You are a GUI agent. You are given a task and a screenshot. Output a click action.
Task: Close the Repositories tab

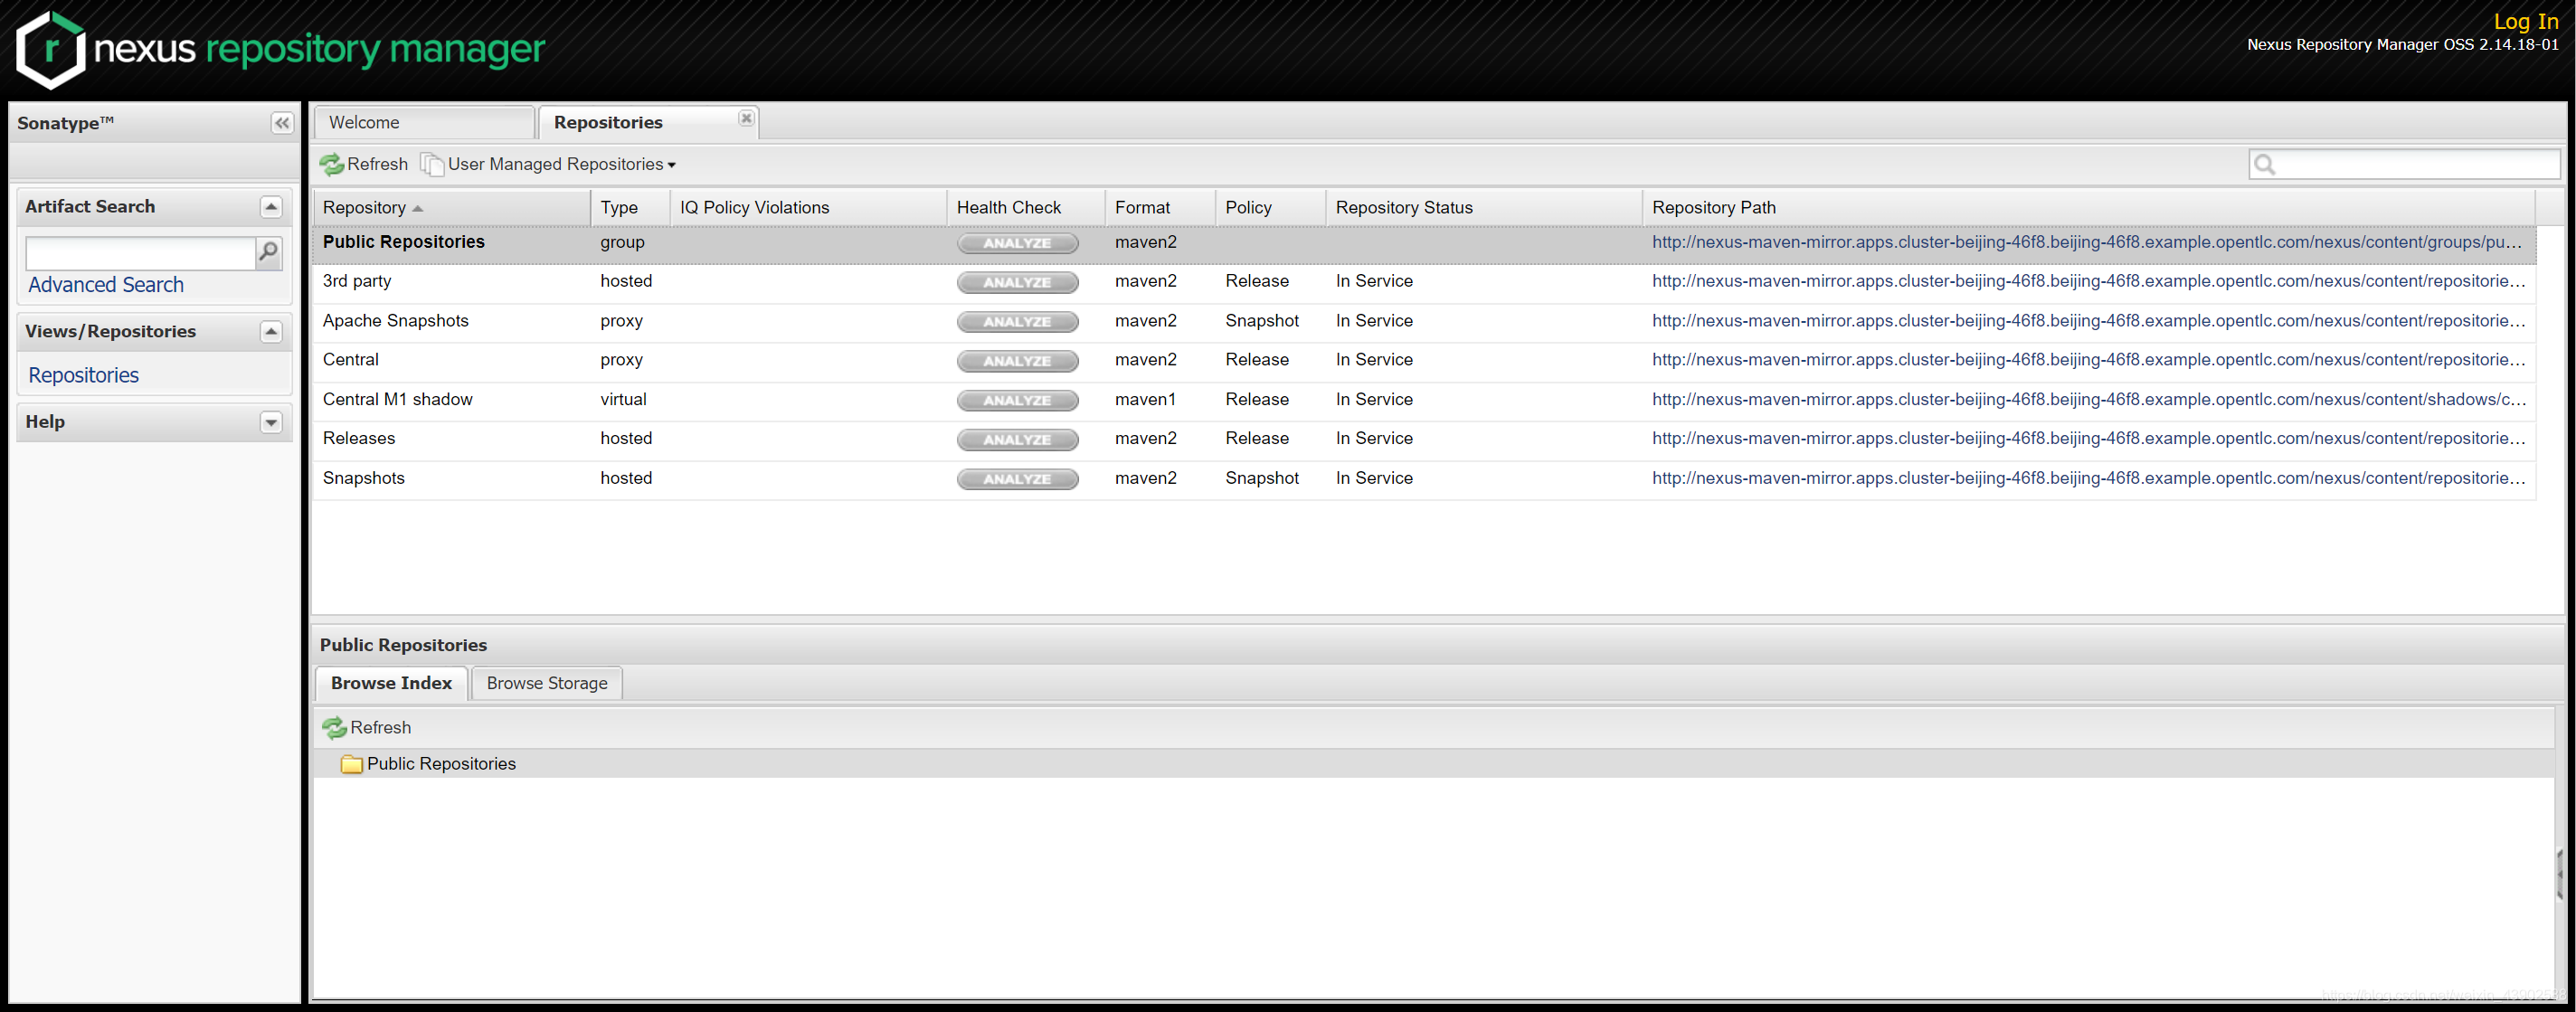coord(746,118)
